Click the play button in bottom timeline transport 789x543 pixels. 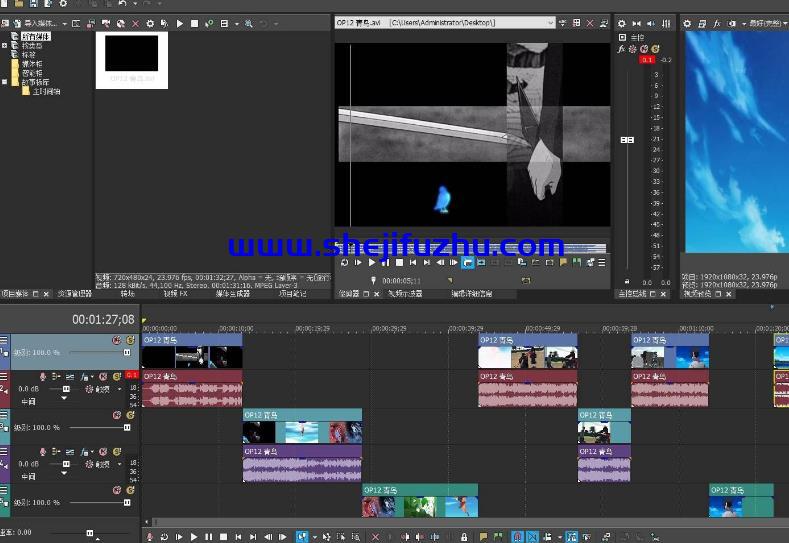(194, 537)
